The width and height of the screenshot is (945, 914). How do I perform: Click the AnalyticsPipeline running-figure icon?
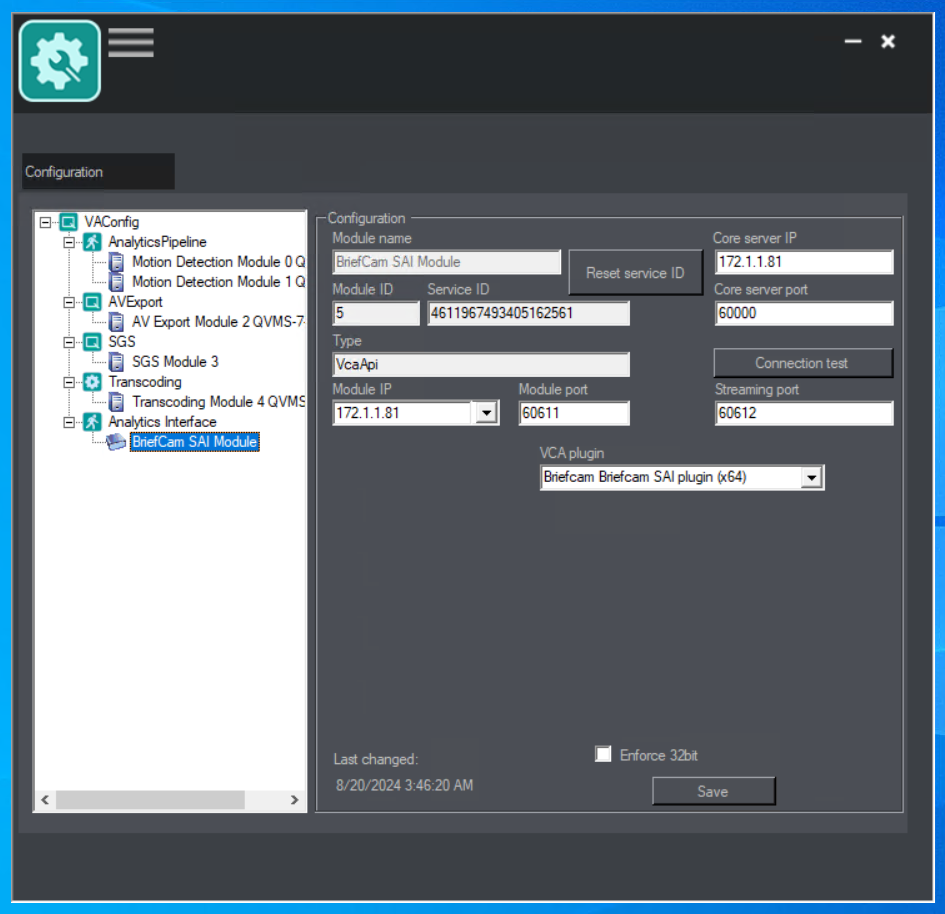pos(92,242)
